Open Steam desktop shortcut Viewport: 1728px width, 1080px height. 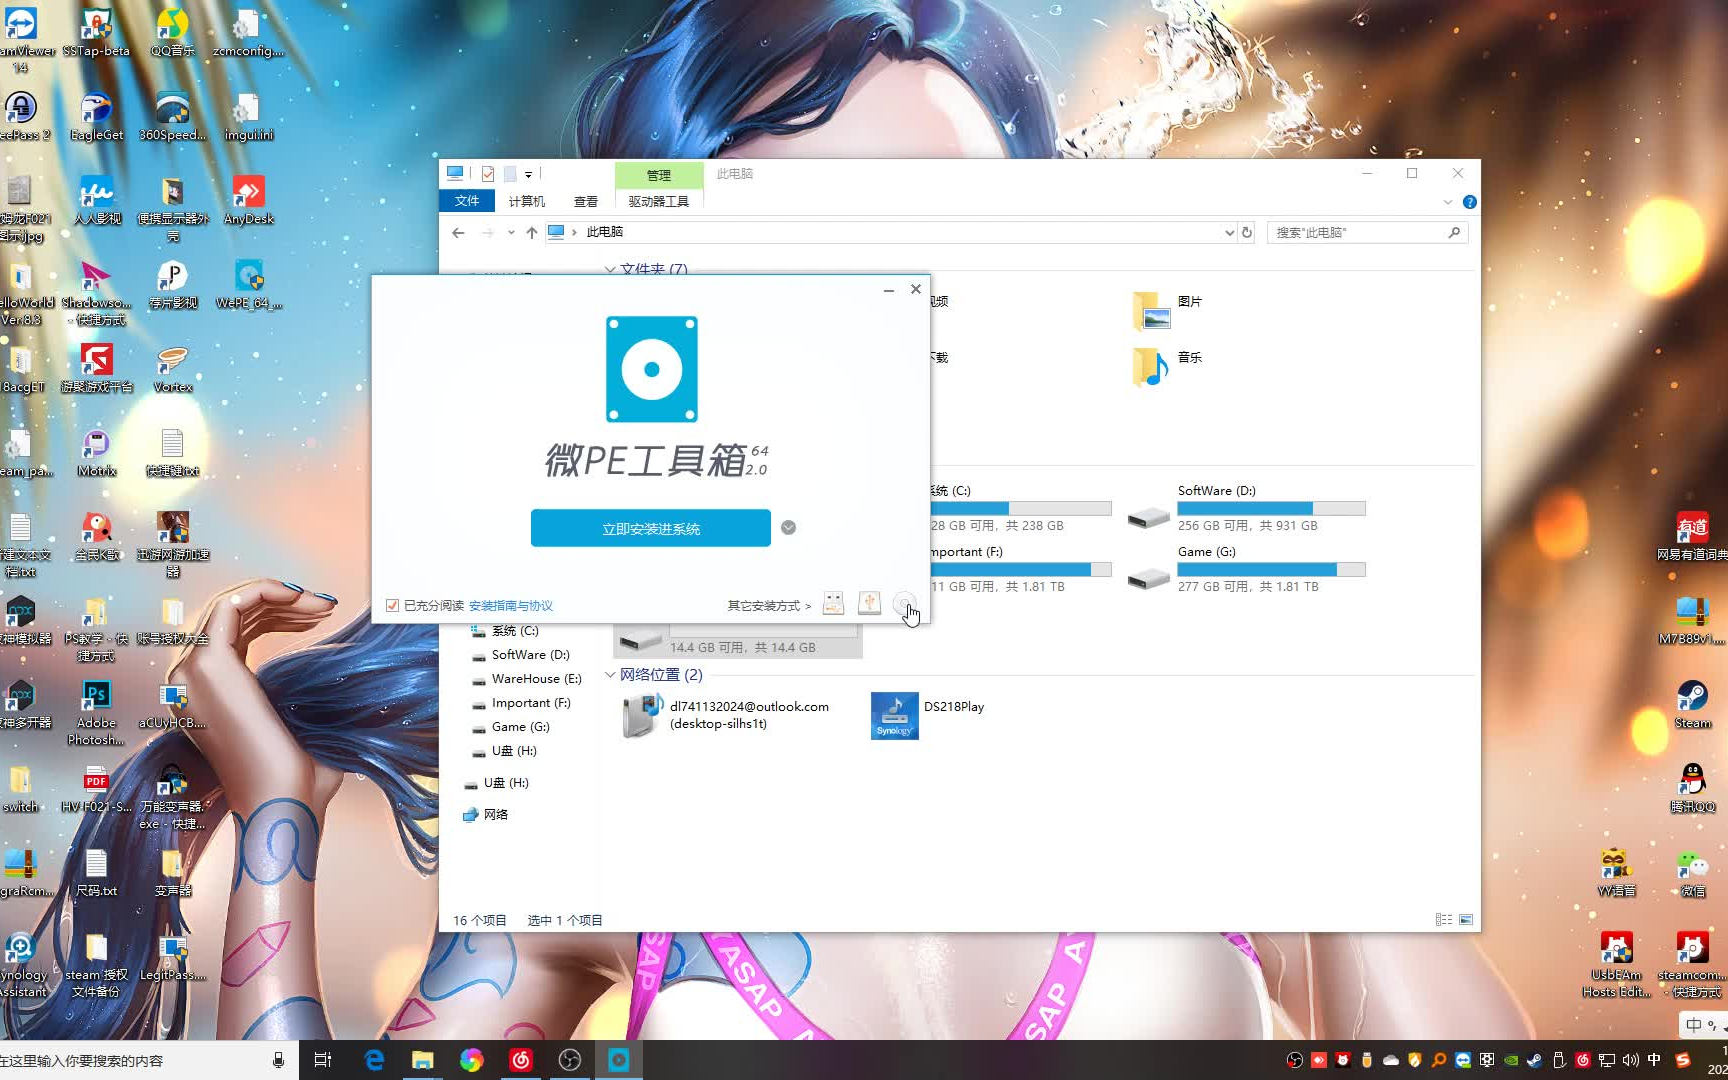(x=1692, y=703)
